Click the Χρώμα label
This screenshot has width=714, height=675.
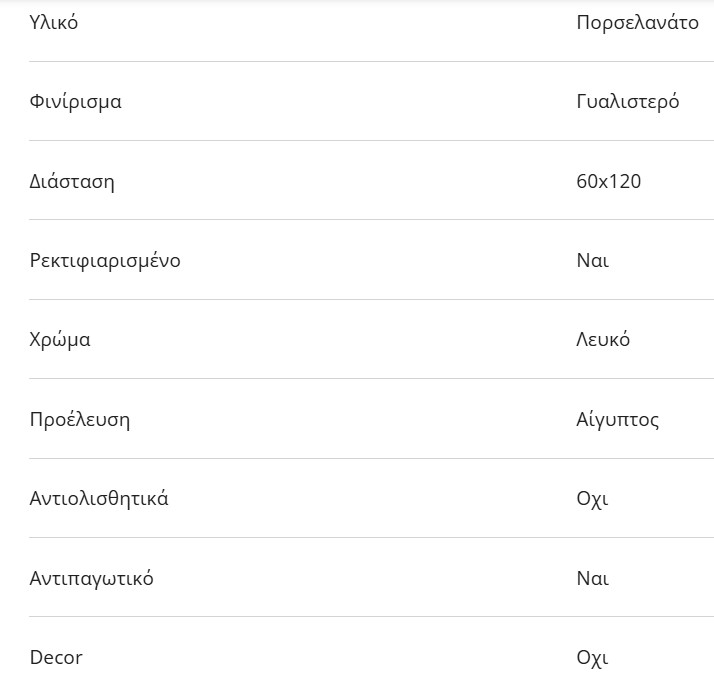60,340
